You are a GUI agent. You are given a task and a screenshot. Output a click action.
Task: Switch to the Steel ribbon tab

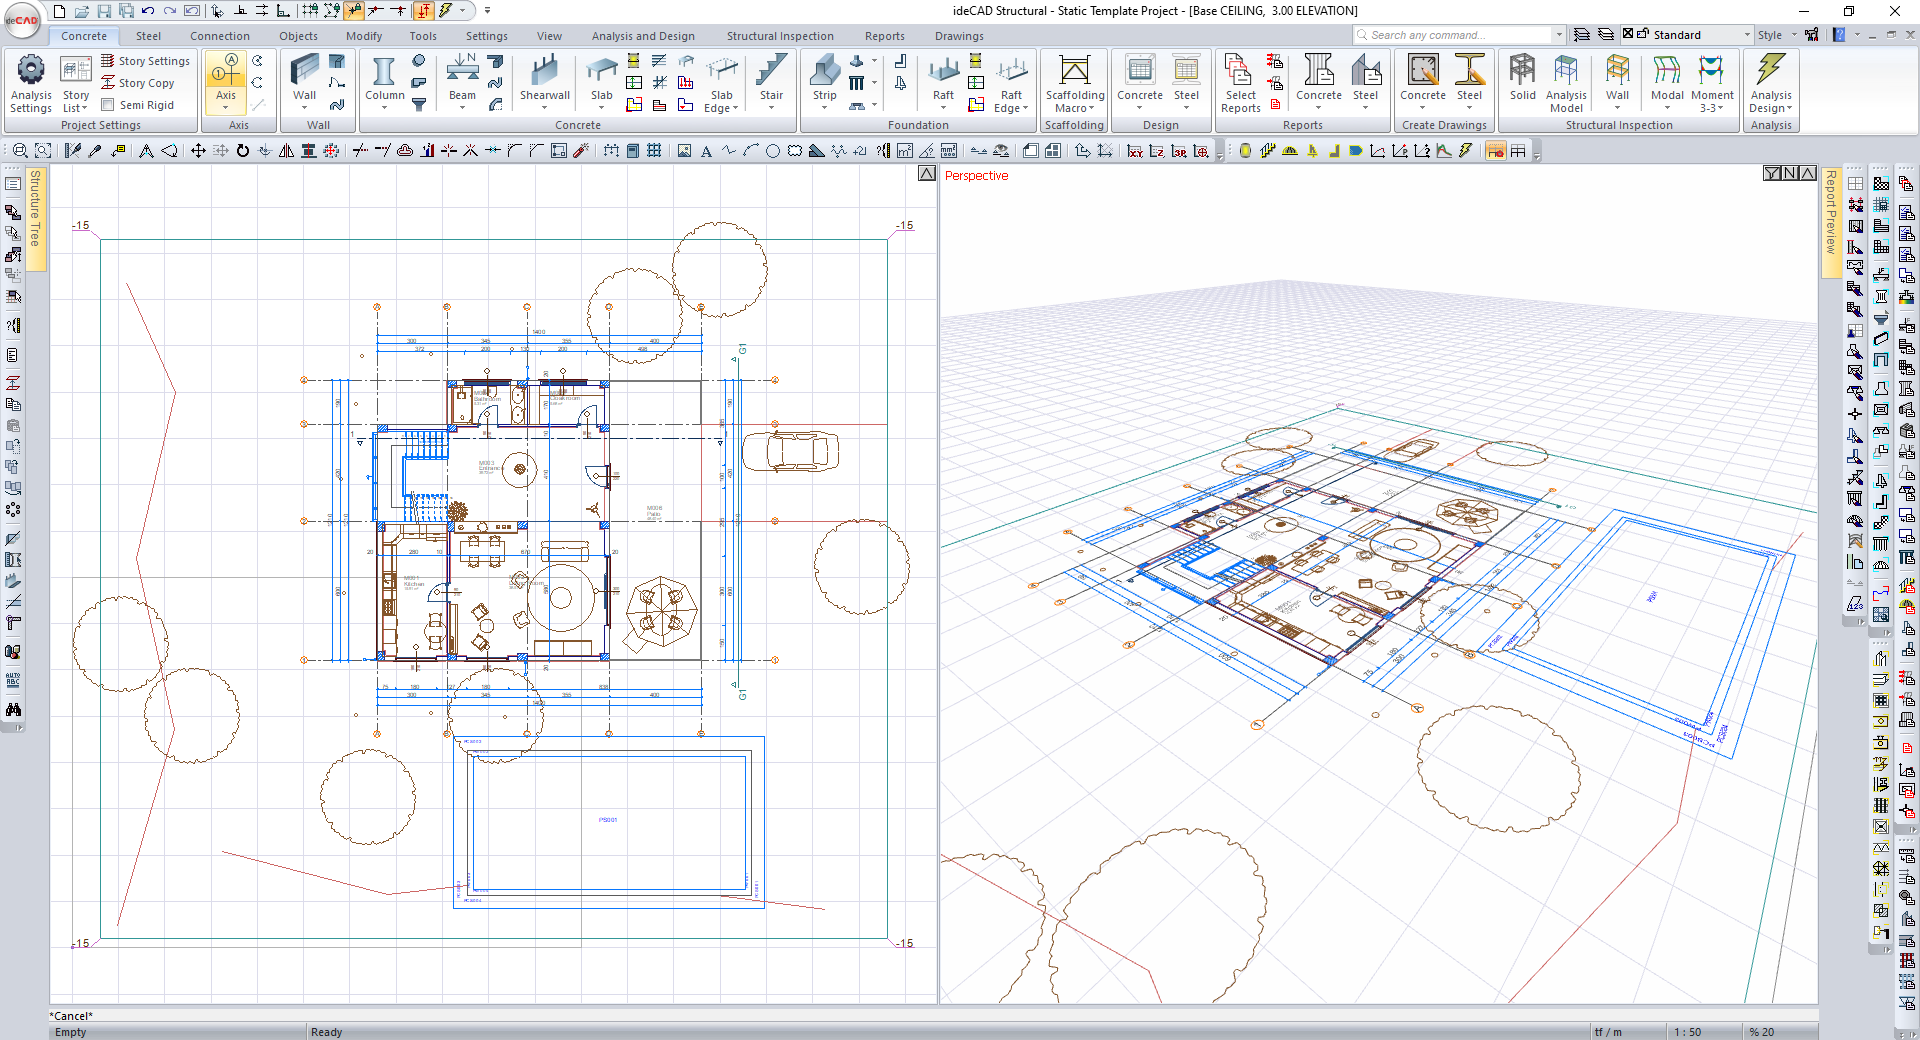[148, 36]
